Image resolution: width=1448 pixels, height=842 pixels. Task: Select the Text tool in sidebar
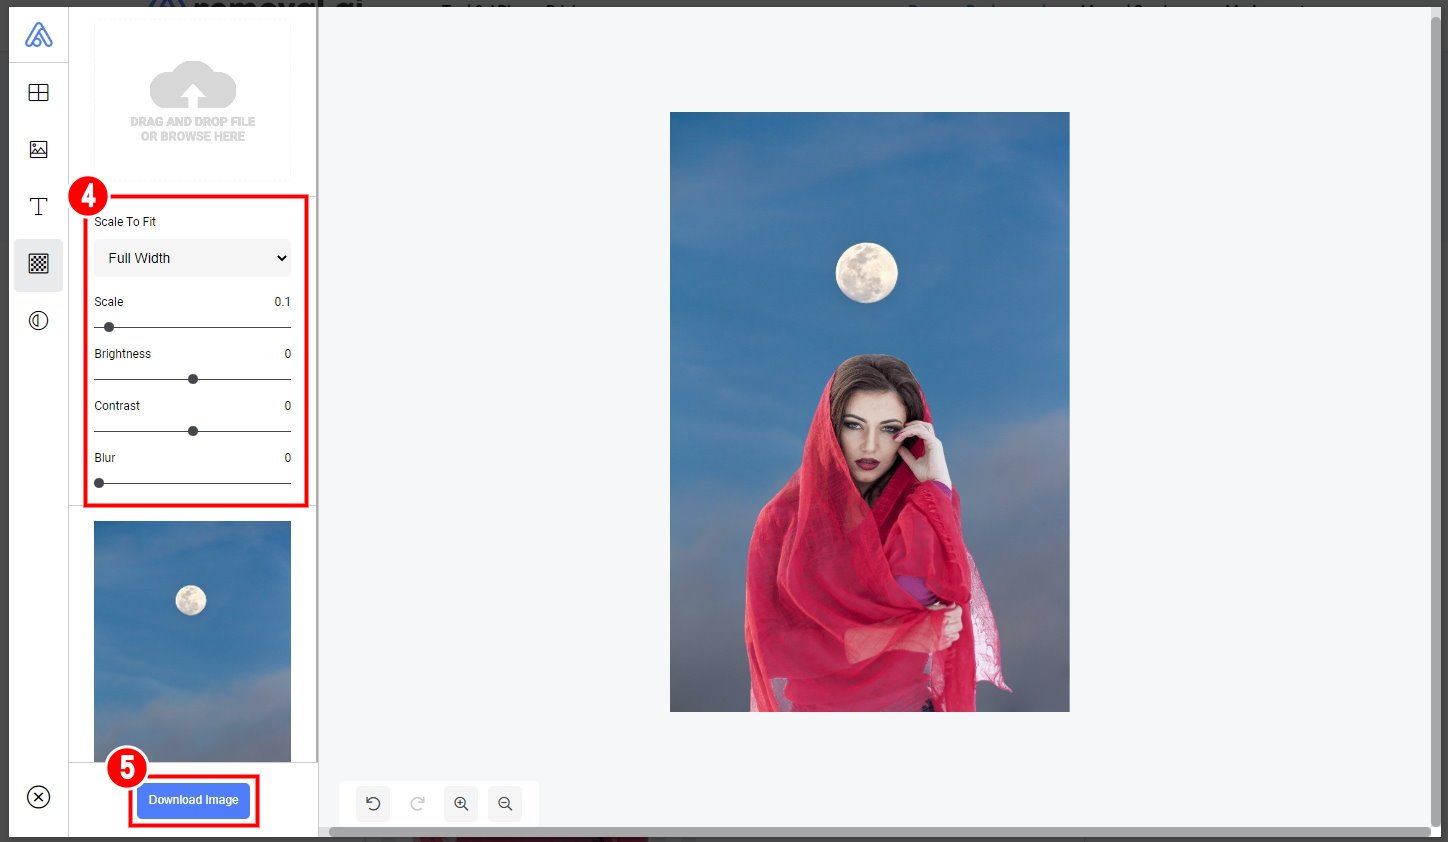point(38,207)
